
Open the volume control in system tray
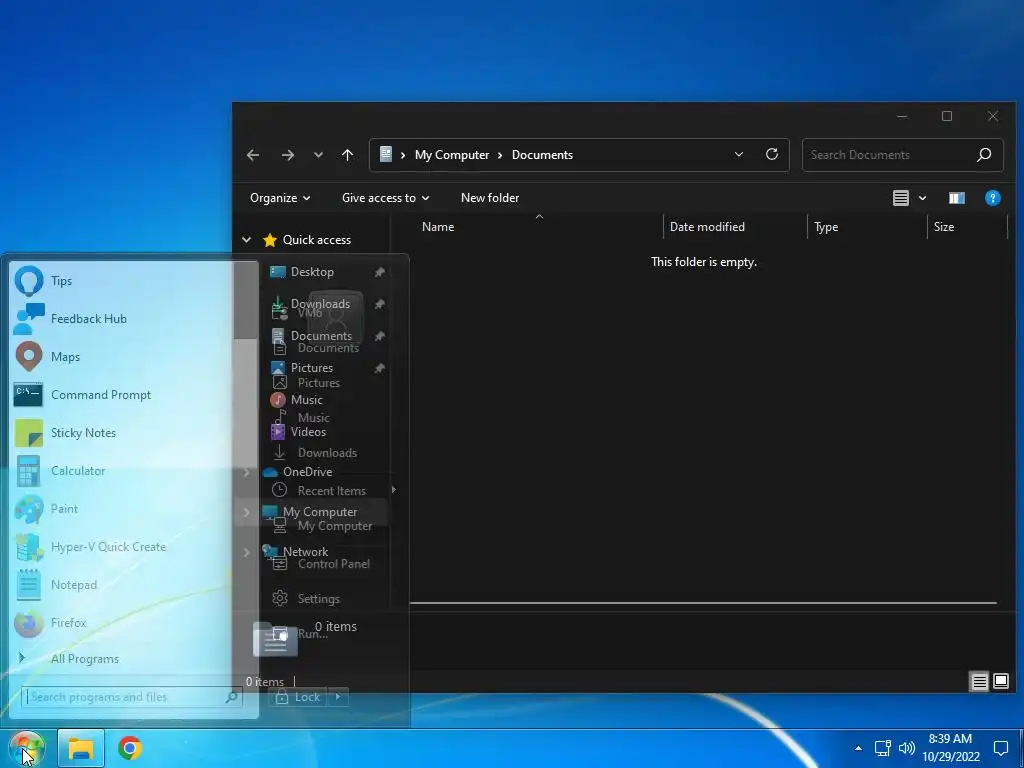(x=906, y=748)
